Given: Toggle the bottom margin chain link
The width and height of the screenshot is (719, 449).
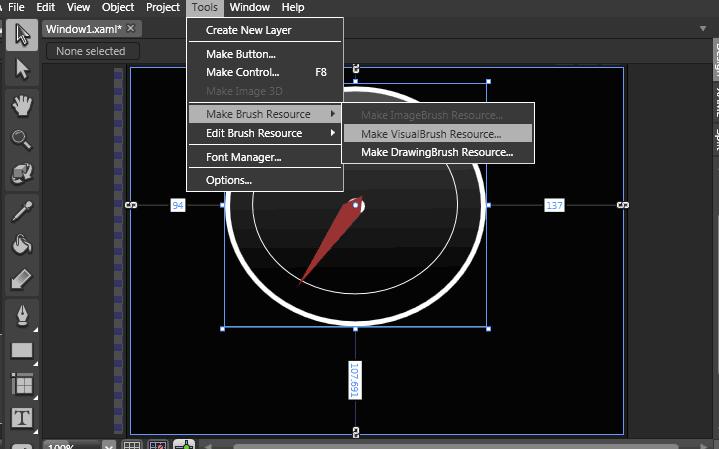Looking at the screenshot, I should click(x=355, y=432).
